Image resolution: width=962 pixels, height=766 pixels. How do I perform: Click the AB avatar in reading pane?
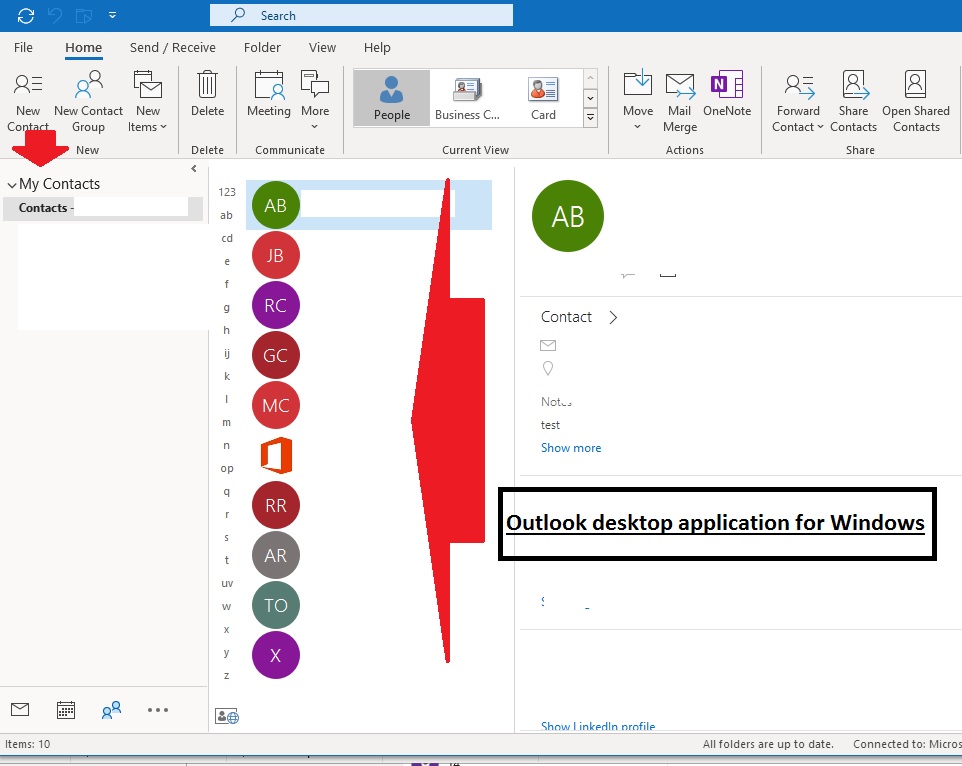568,216
